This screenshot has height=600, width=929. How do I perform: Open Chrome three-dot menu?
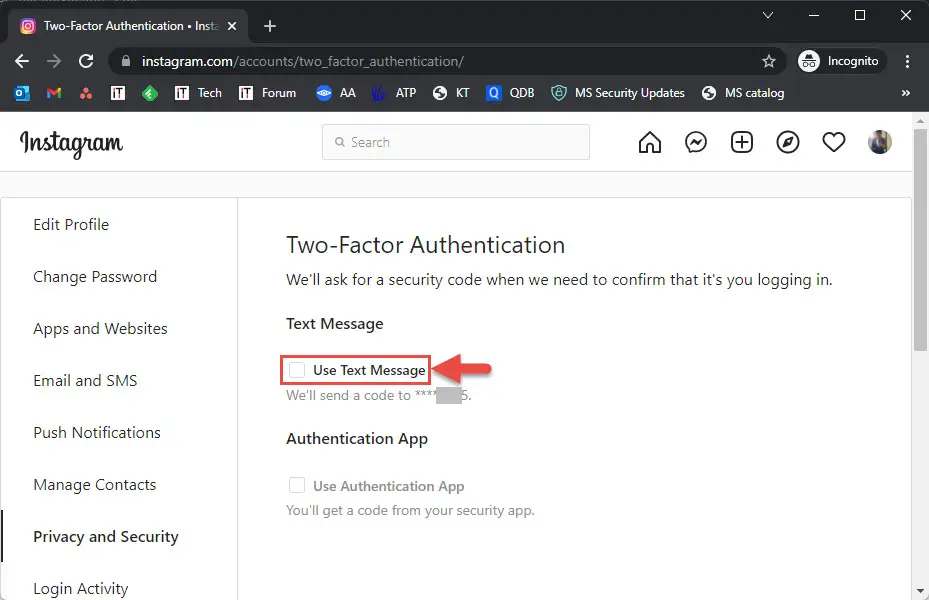point(907,61)
